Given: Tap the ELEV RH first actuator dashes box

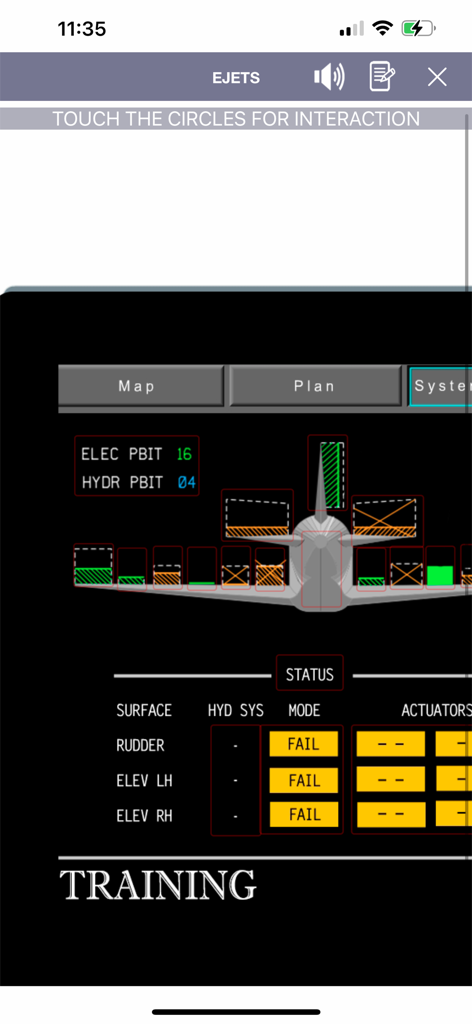Looking at the screenshot, I should [390, 814].
